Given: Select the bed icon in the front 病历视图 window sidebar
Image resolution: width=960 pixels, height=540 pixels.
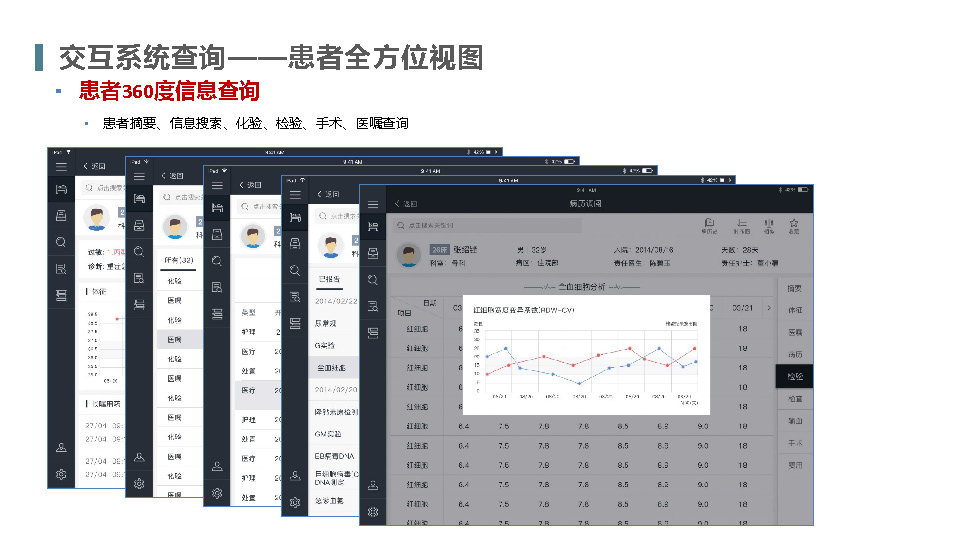Looking at the screenshot, I should coord(373,227).
